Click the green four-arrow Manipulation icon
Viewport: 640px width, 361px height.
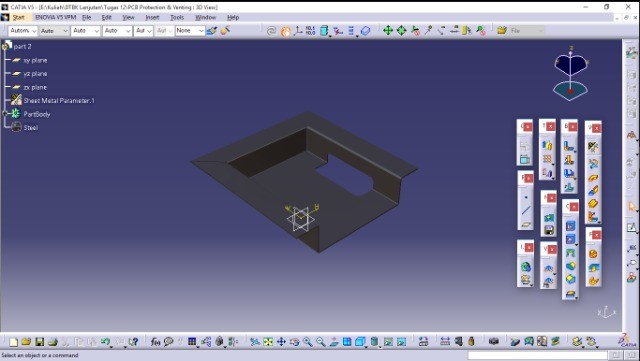pyautogui.click(x=388, y=30)
